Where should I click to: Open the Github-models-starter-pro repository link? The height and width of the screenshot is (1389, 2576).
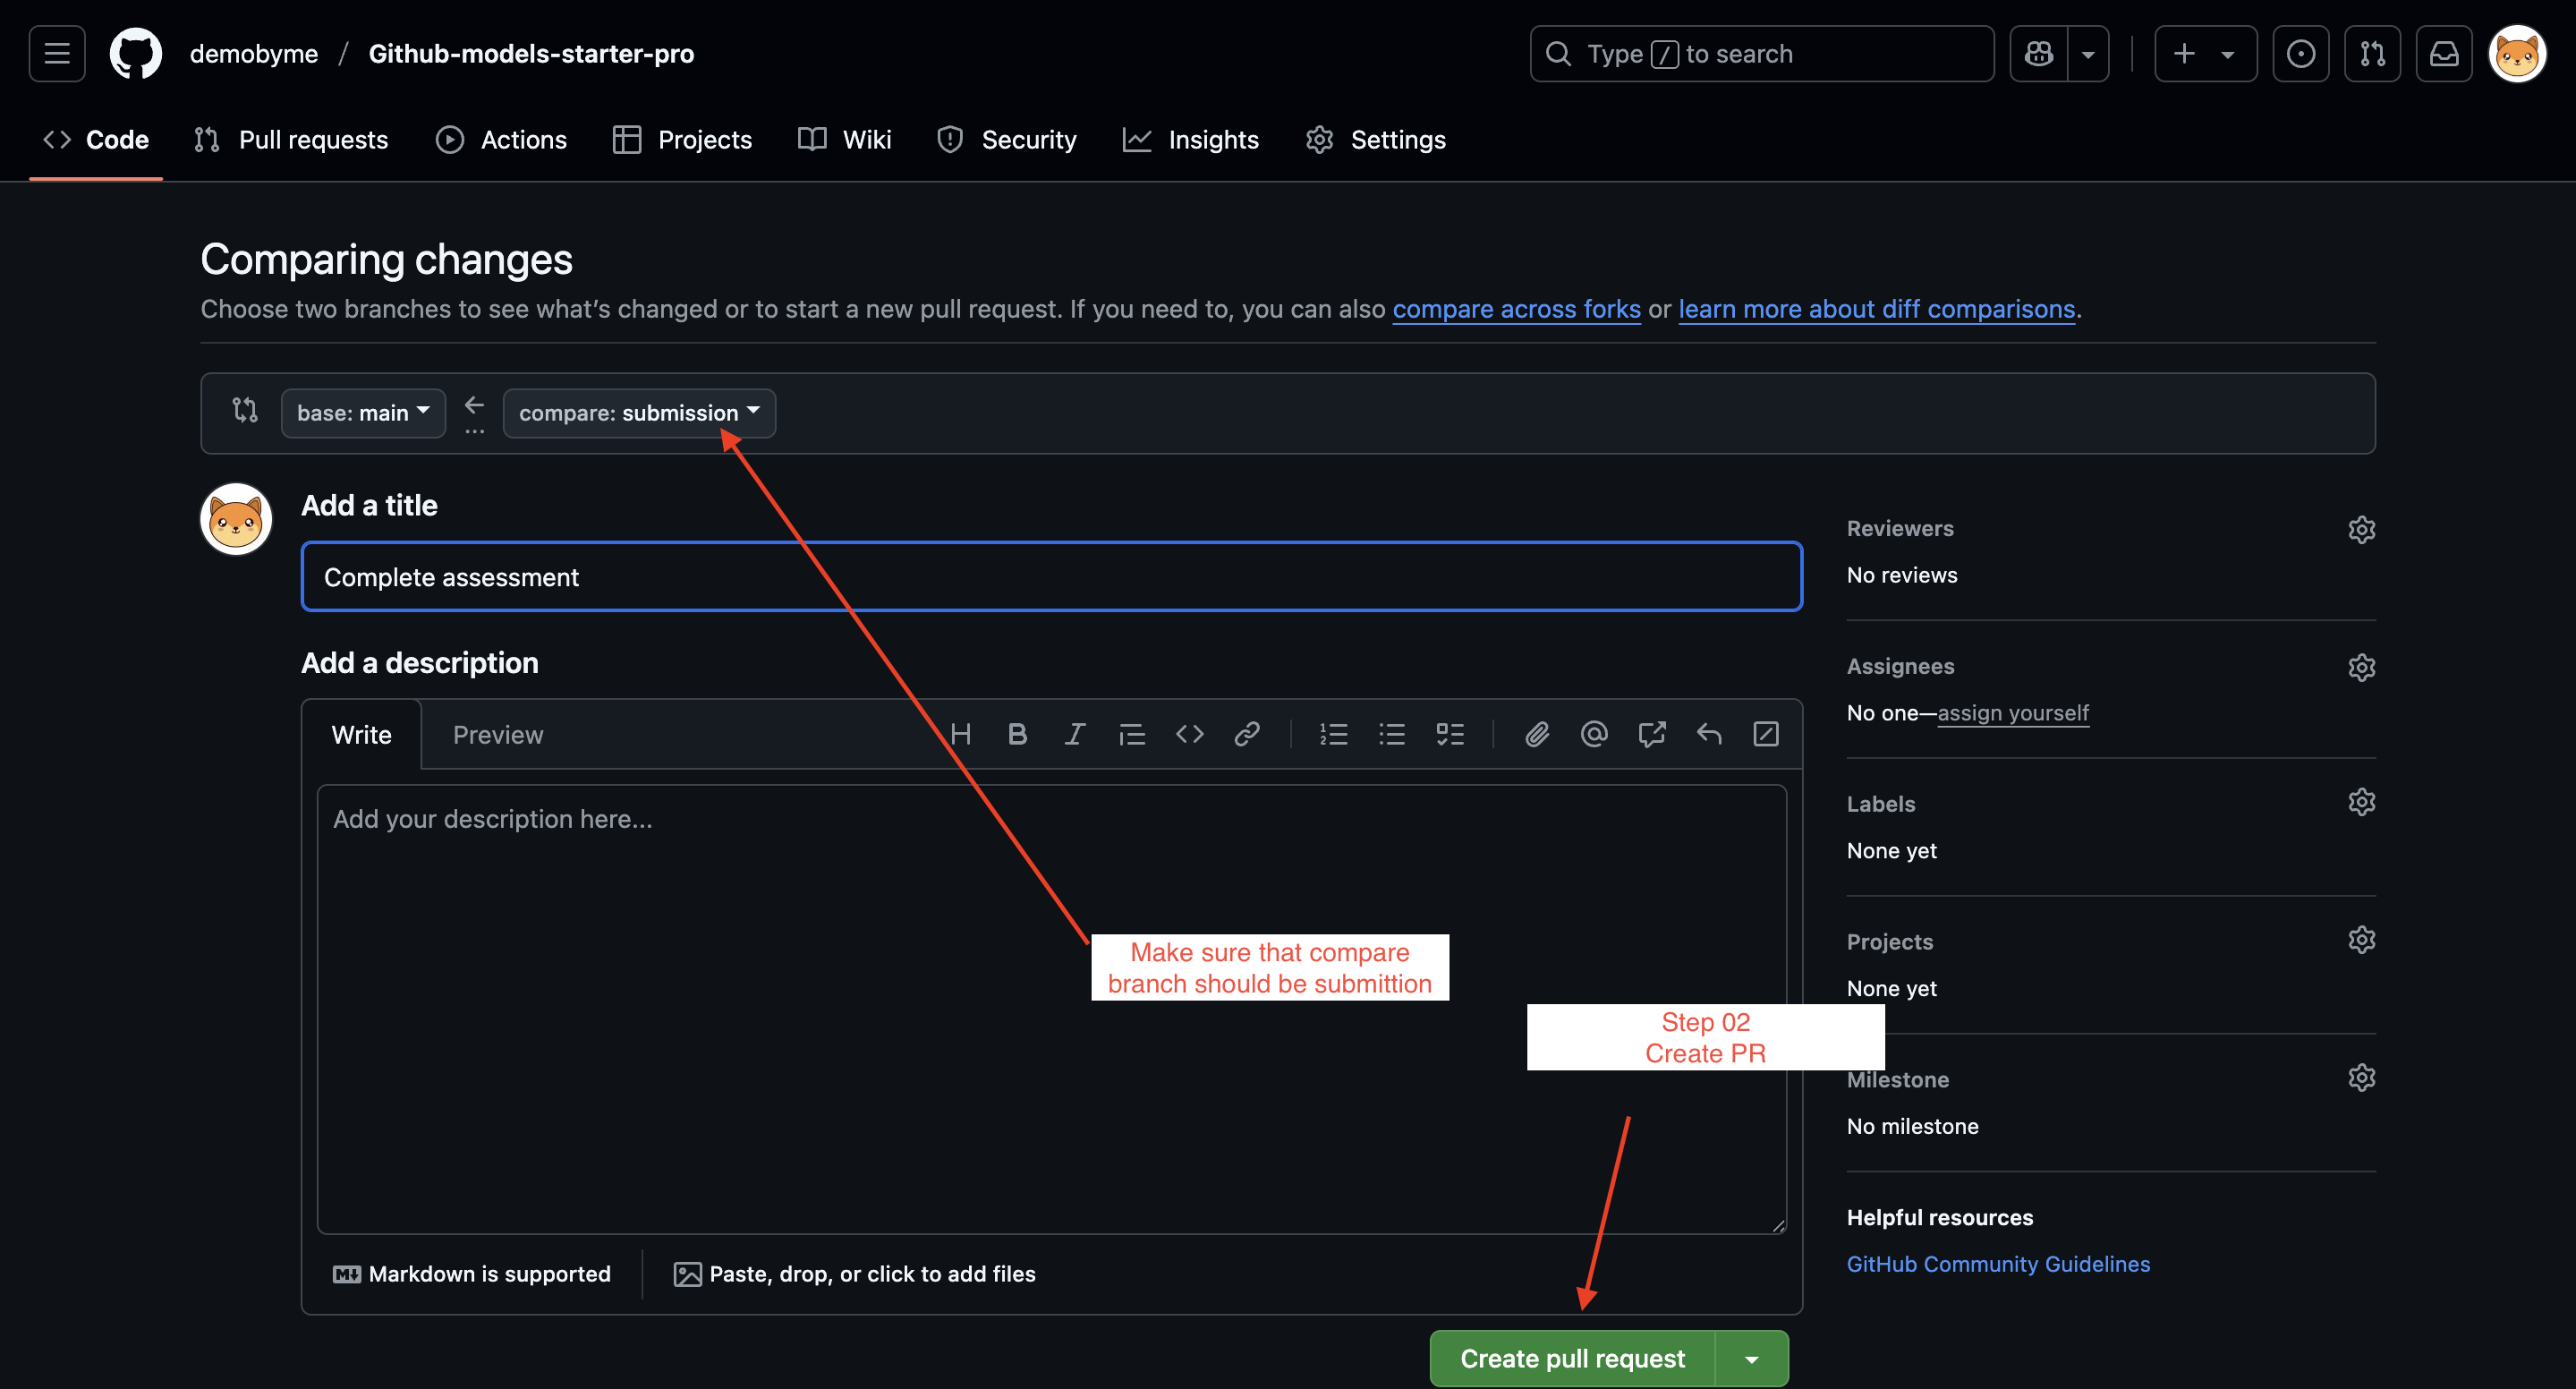(531, 53)
